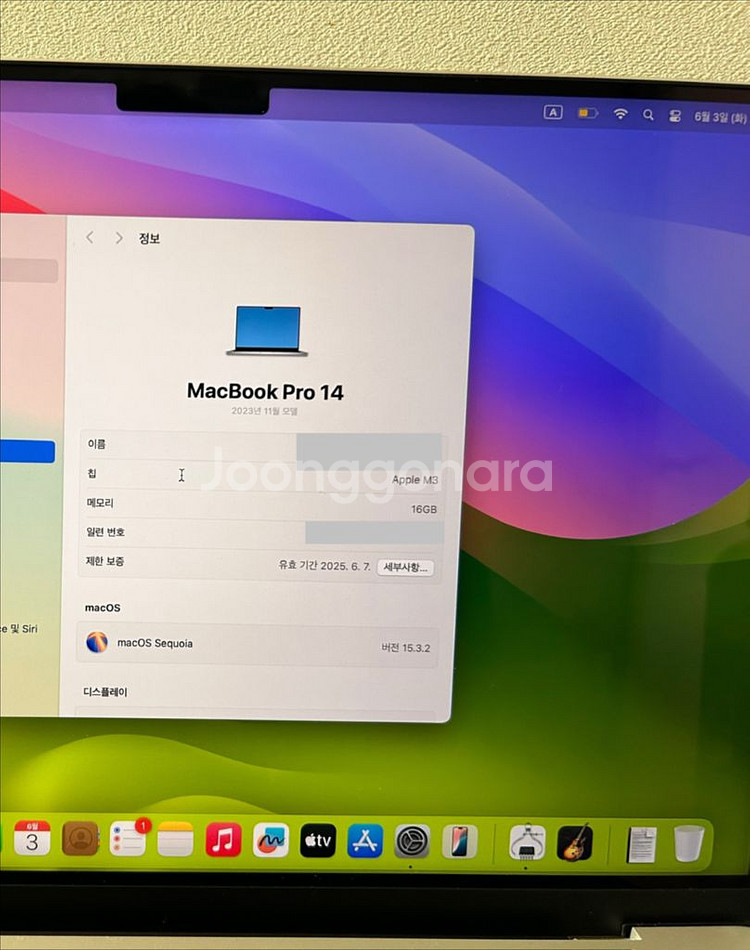Image resolution: width=750 pixels, height=950 pixels.
Task: Launch the Freeform app from the Dock
Action: pyautogui.click(x=271, y=840)
